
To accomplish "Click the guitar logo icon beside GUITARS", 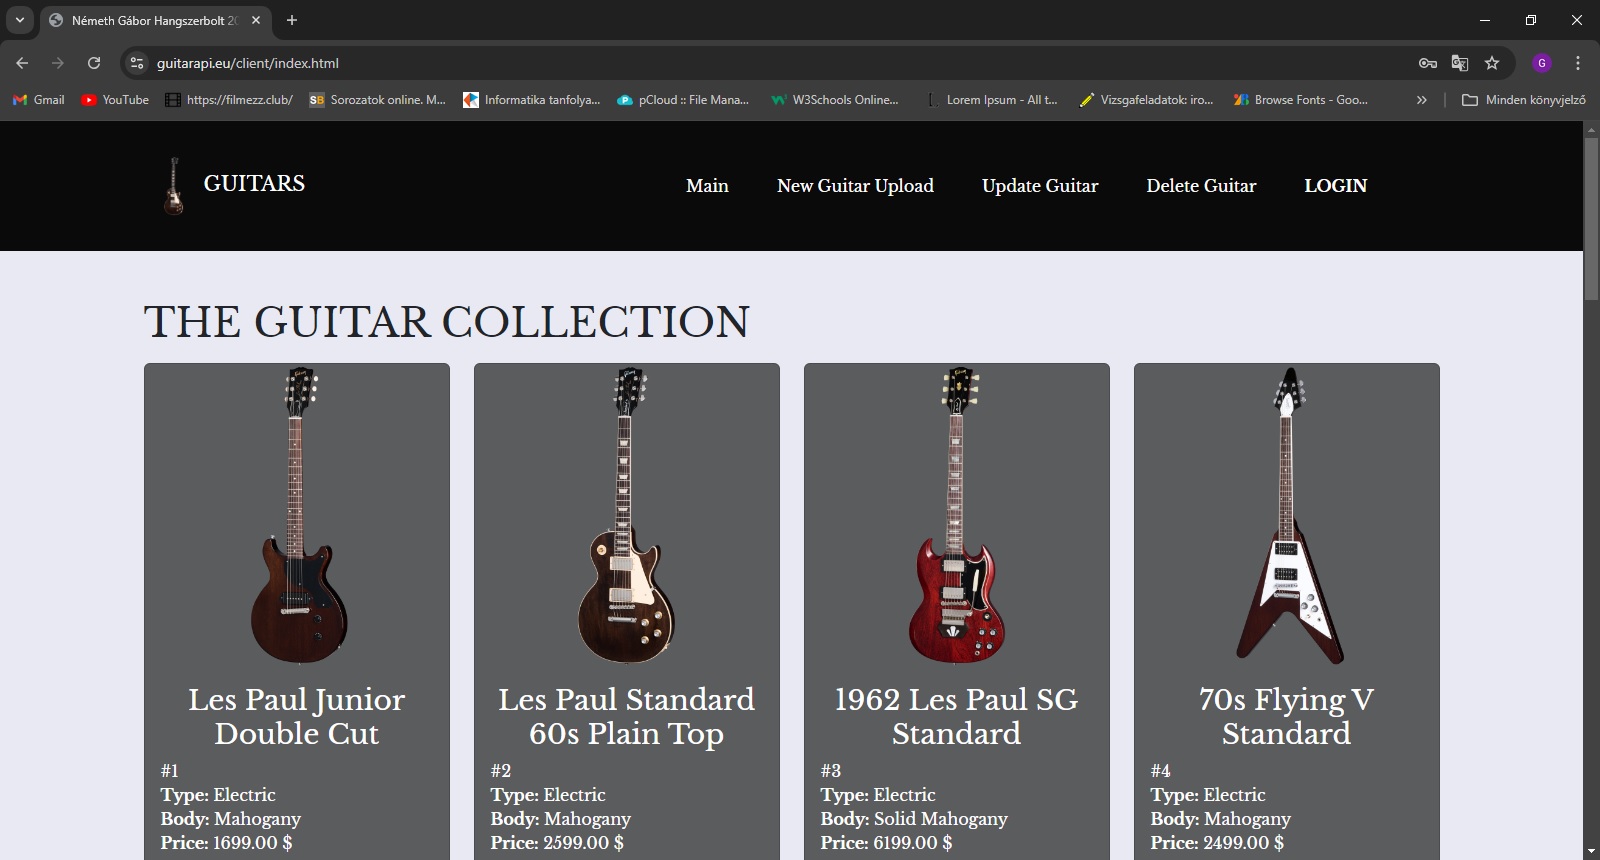I will (x=174, y=186).
